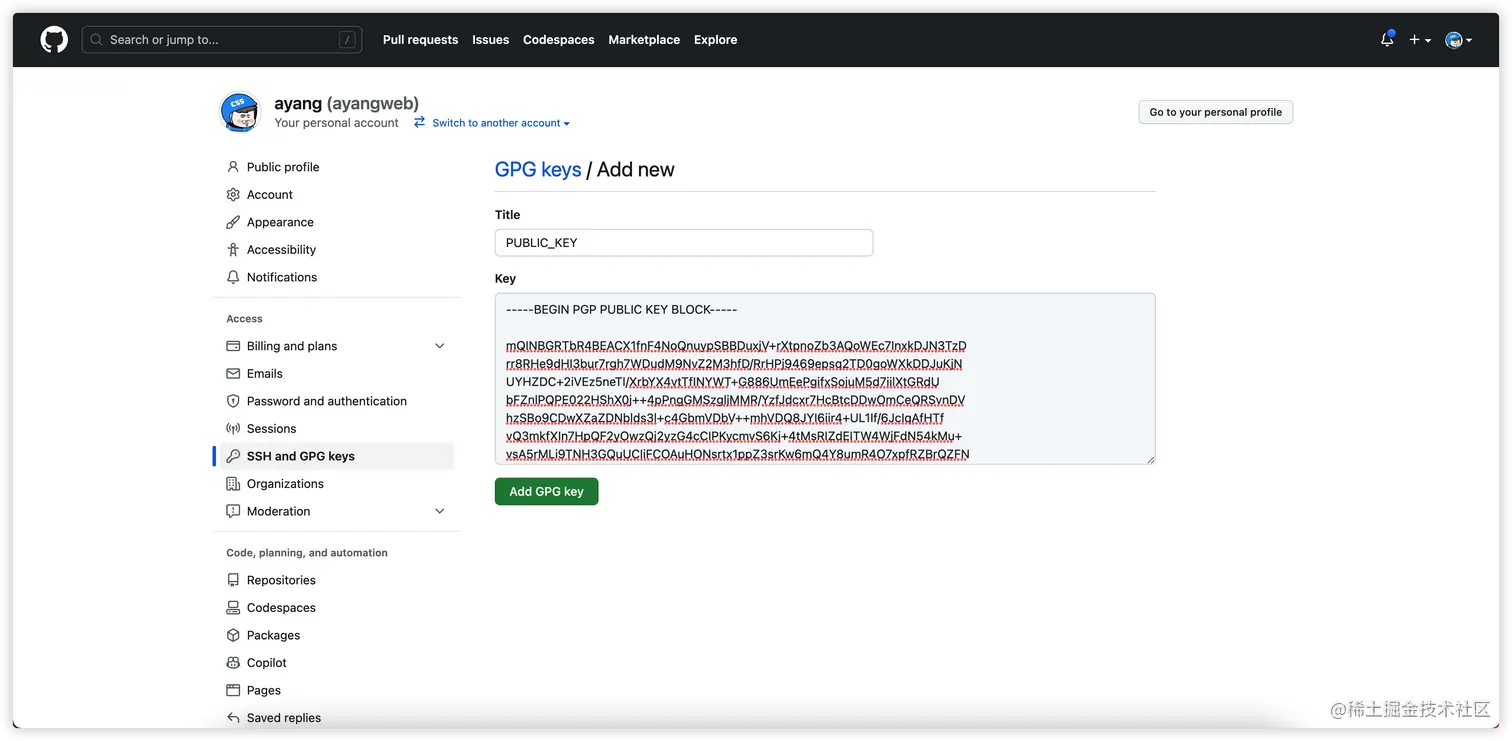
Task: Focus the Title input field
Action: [x=684, y=243]
